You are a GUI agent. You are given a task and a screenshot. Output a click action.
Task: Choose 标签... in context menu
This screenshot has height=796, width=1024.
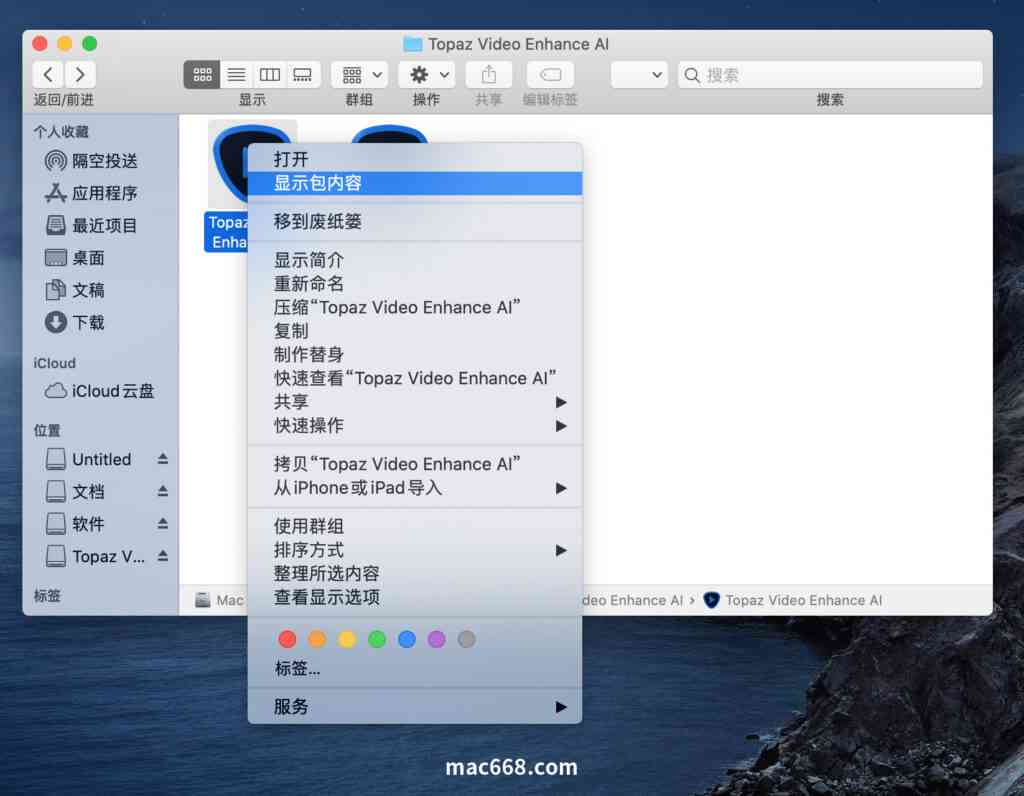415,669
